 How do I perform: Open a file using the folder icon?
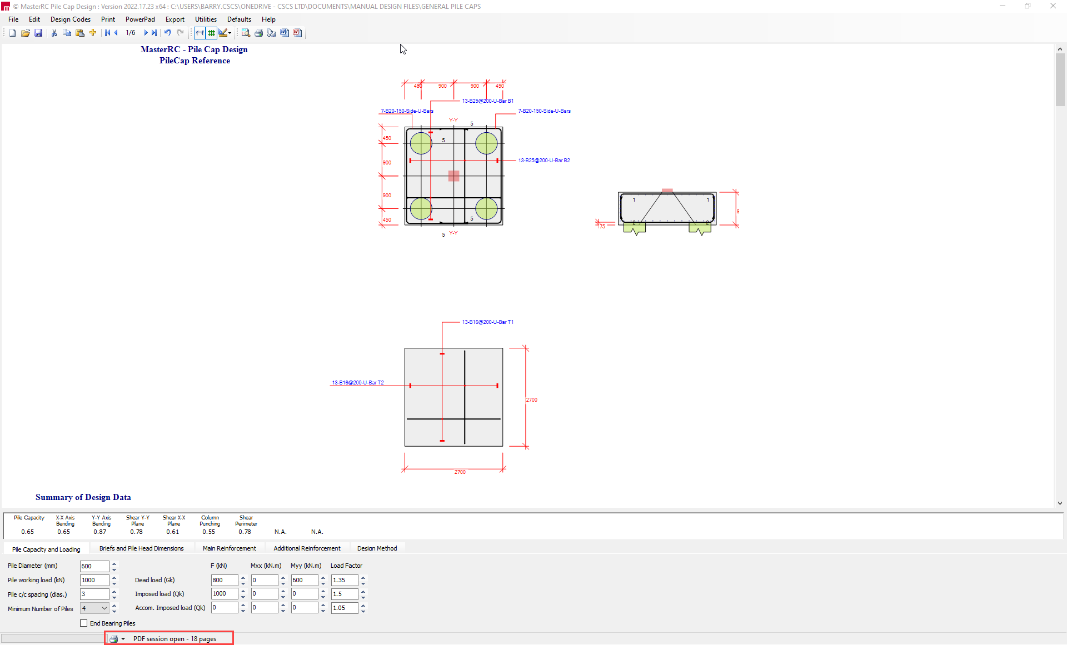pyautogui.click(x=25, y=33)
